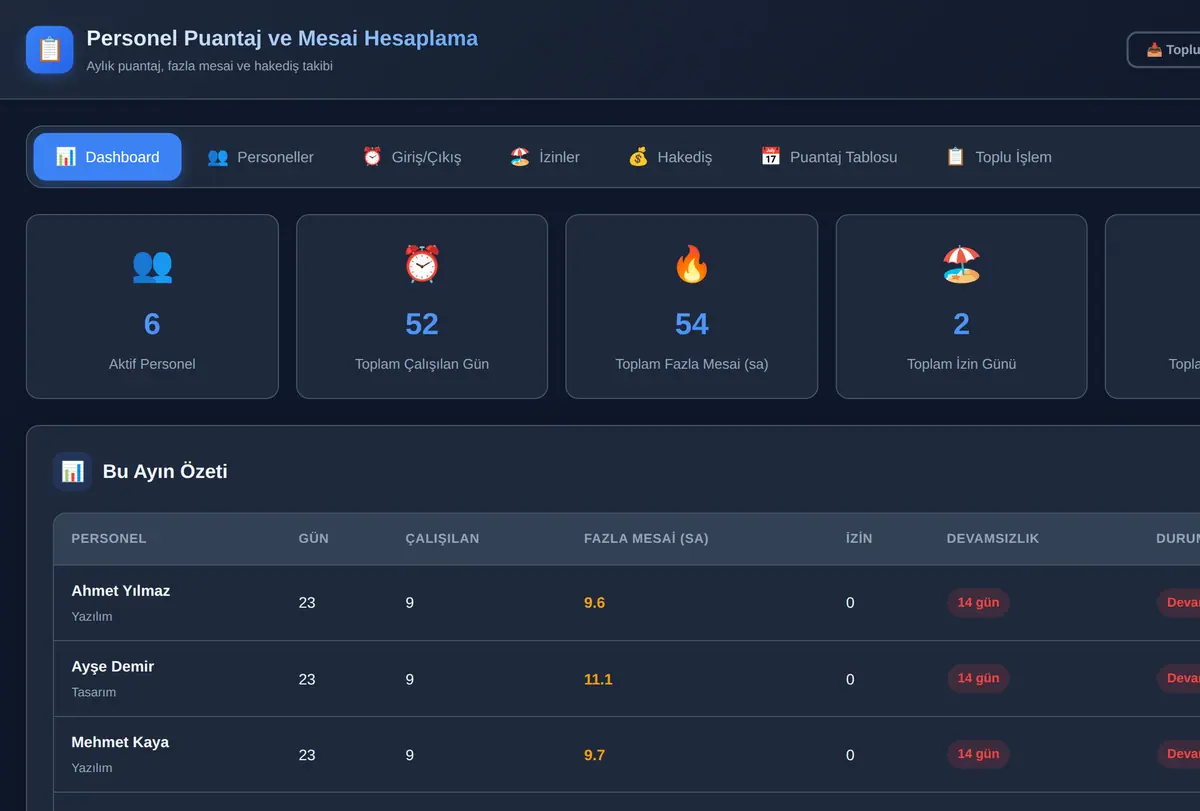Click the Toplam Çalışılan Gün value 52
This screenshot has width=1200, height=811.
tap(422, 324)
